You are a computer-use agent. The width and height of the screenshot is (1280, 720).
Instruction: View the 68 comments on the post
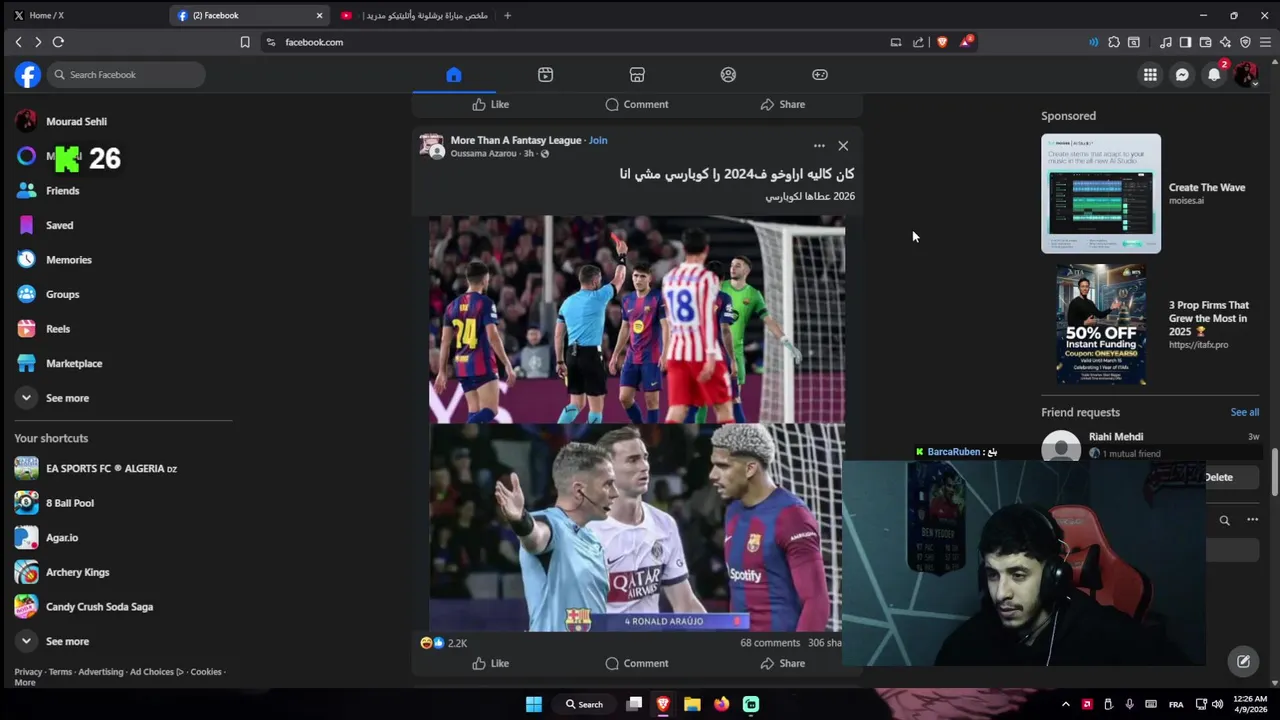click(x=770, y=643)
